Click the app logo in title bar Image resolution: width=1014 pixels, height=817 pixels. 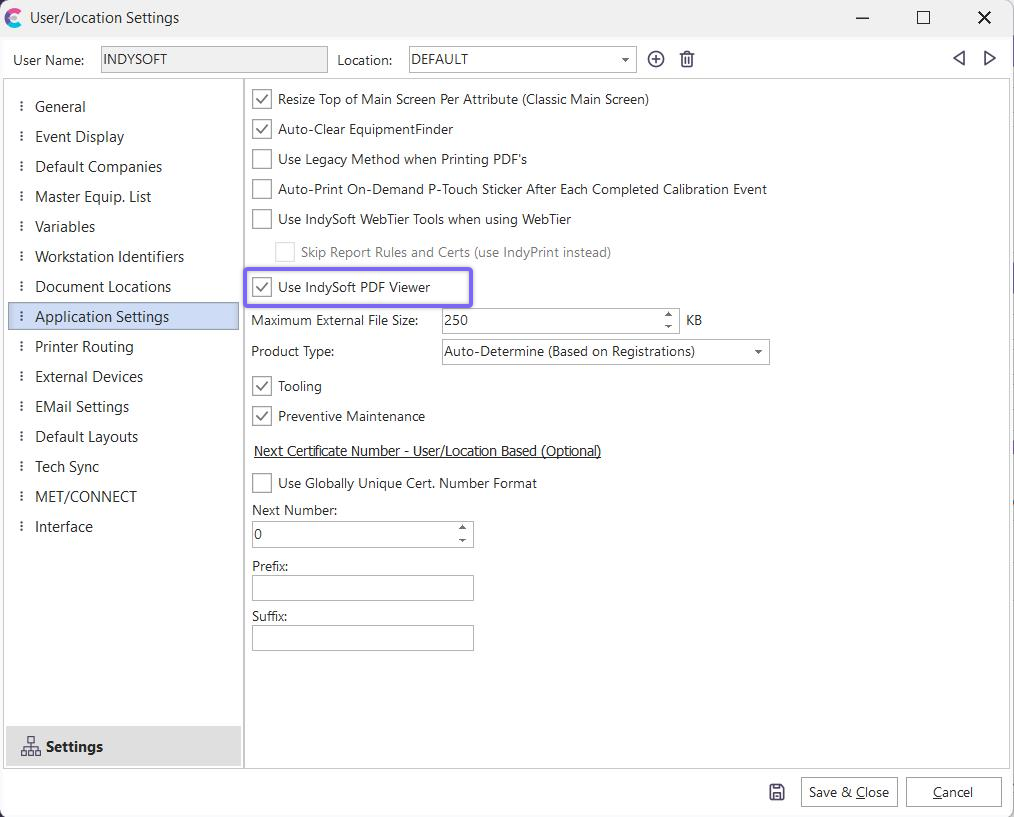tap(13, 17)
